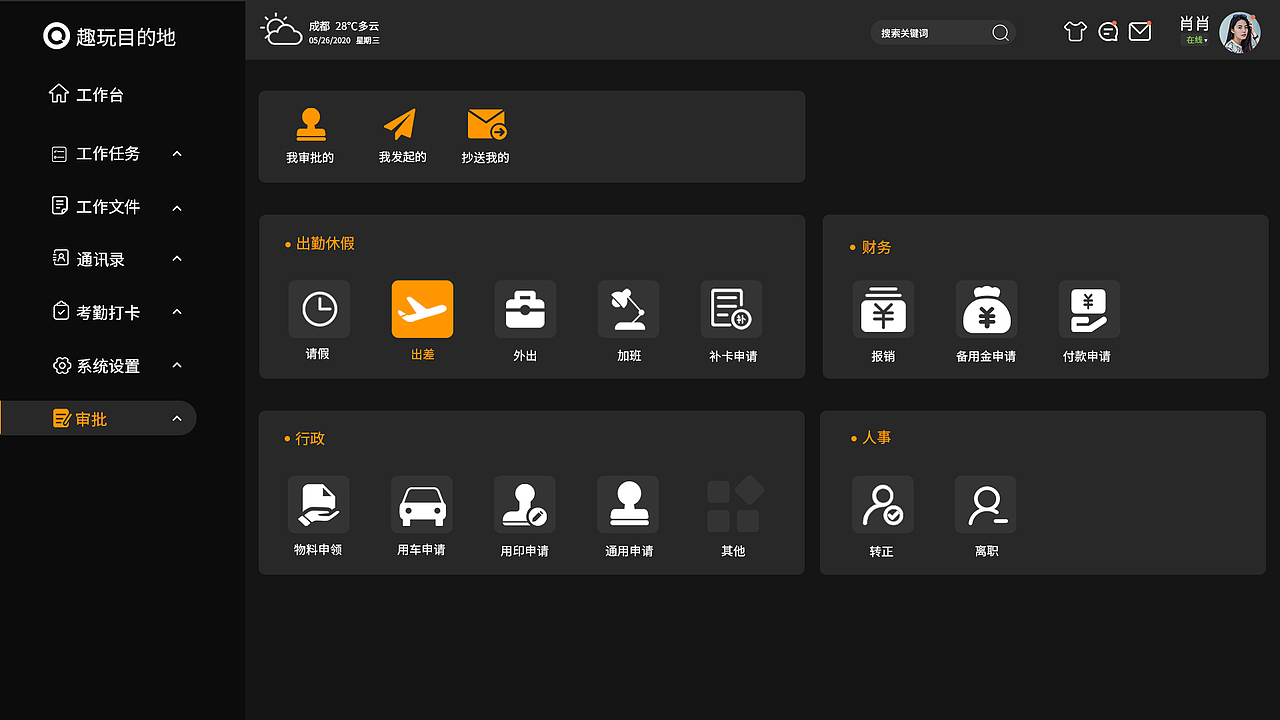The image size is (1280, 720).
Task: Select the 出差 airplane icon
Action: (x=422, y=309)
